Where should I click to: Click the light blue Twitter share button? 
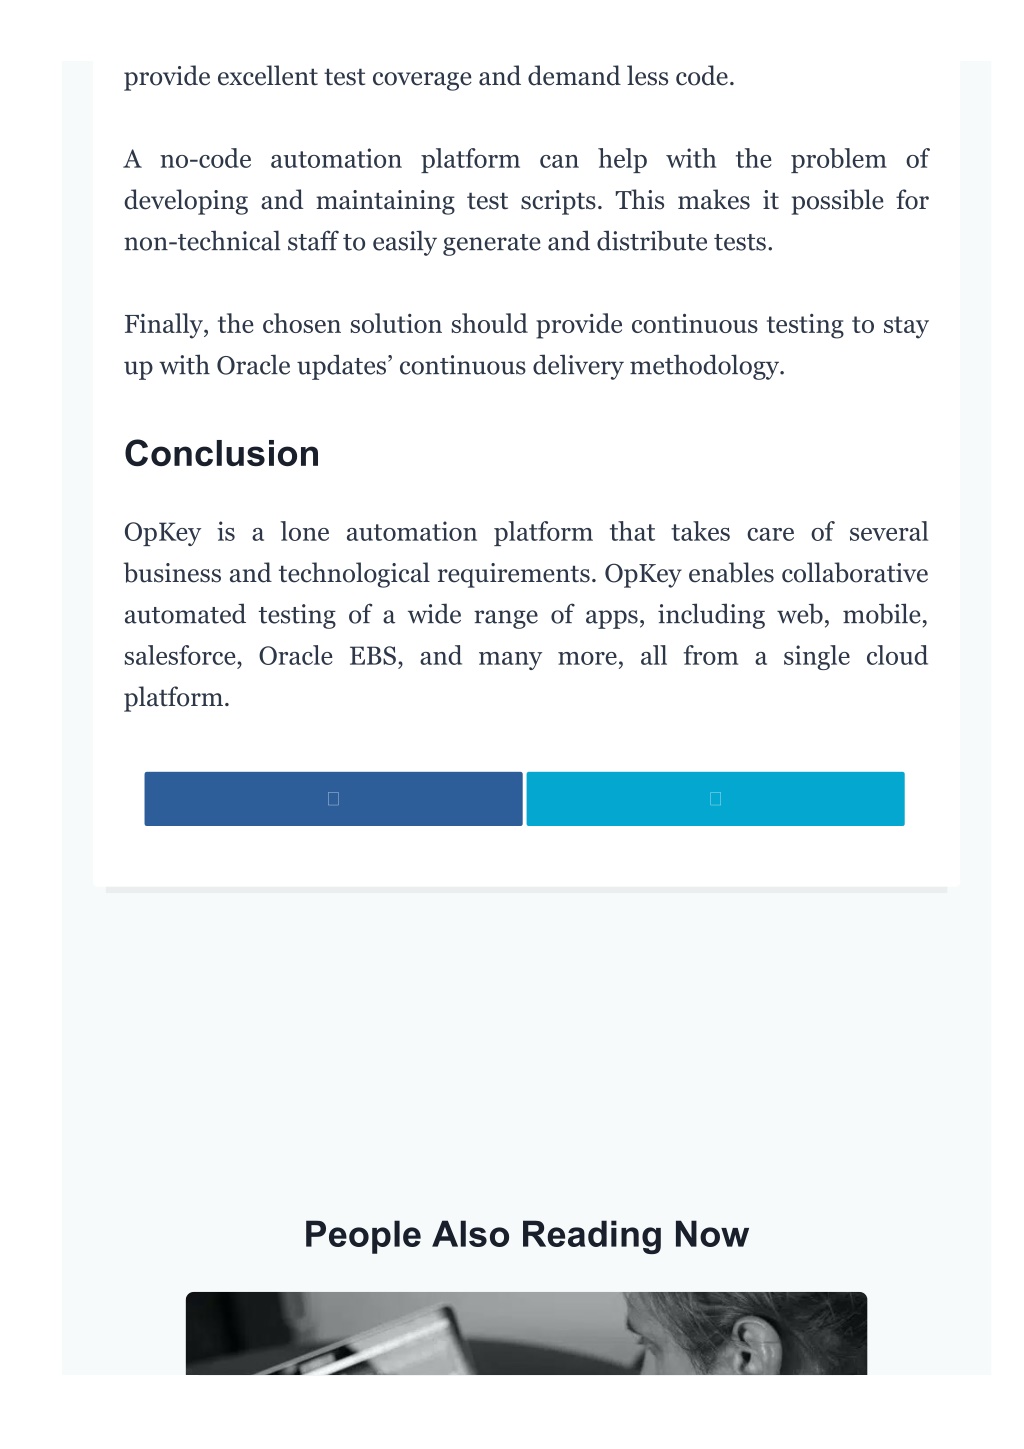[715, 798]
